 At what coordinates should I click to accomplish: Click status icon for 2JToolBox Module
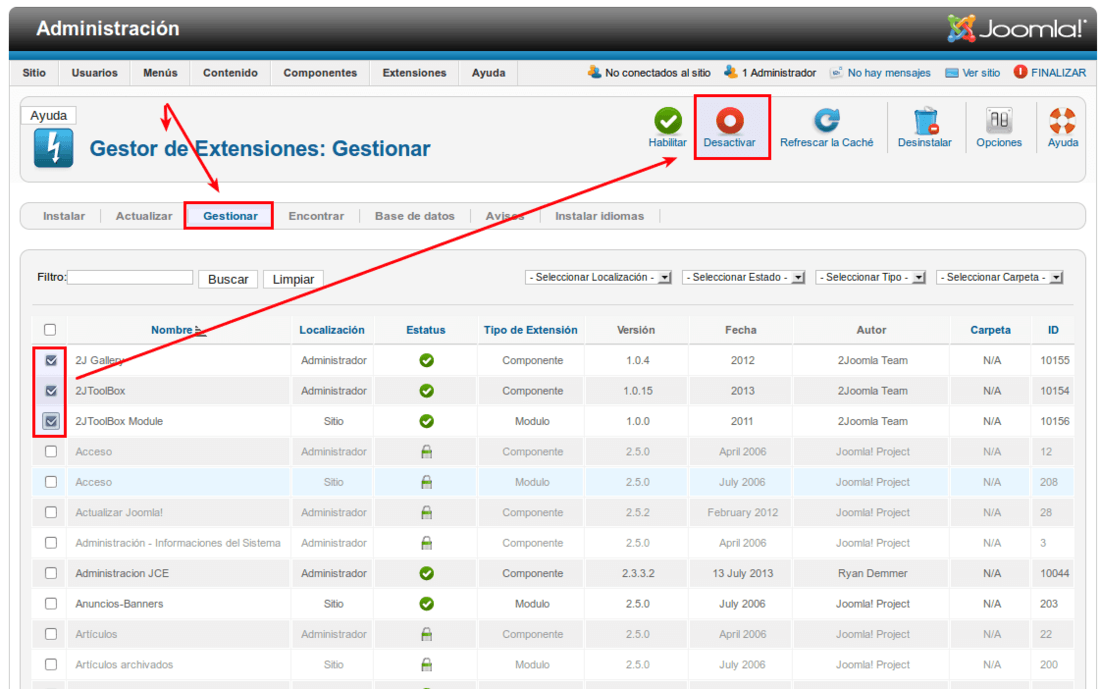(427, 421)
